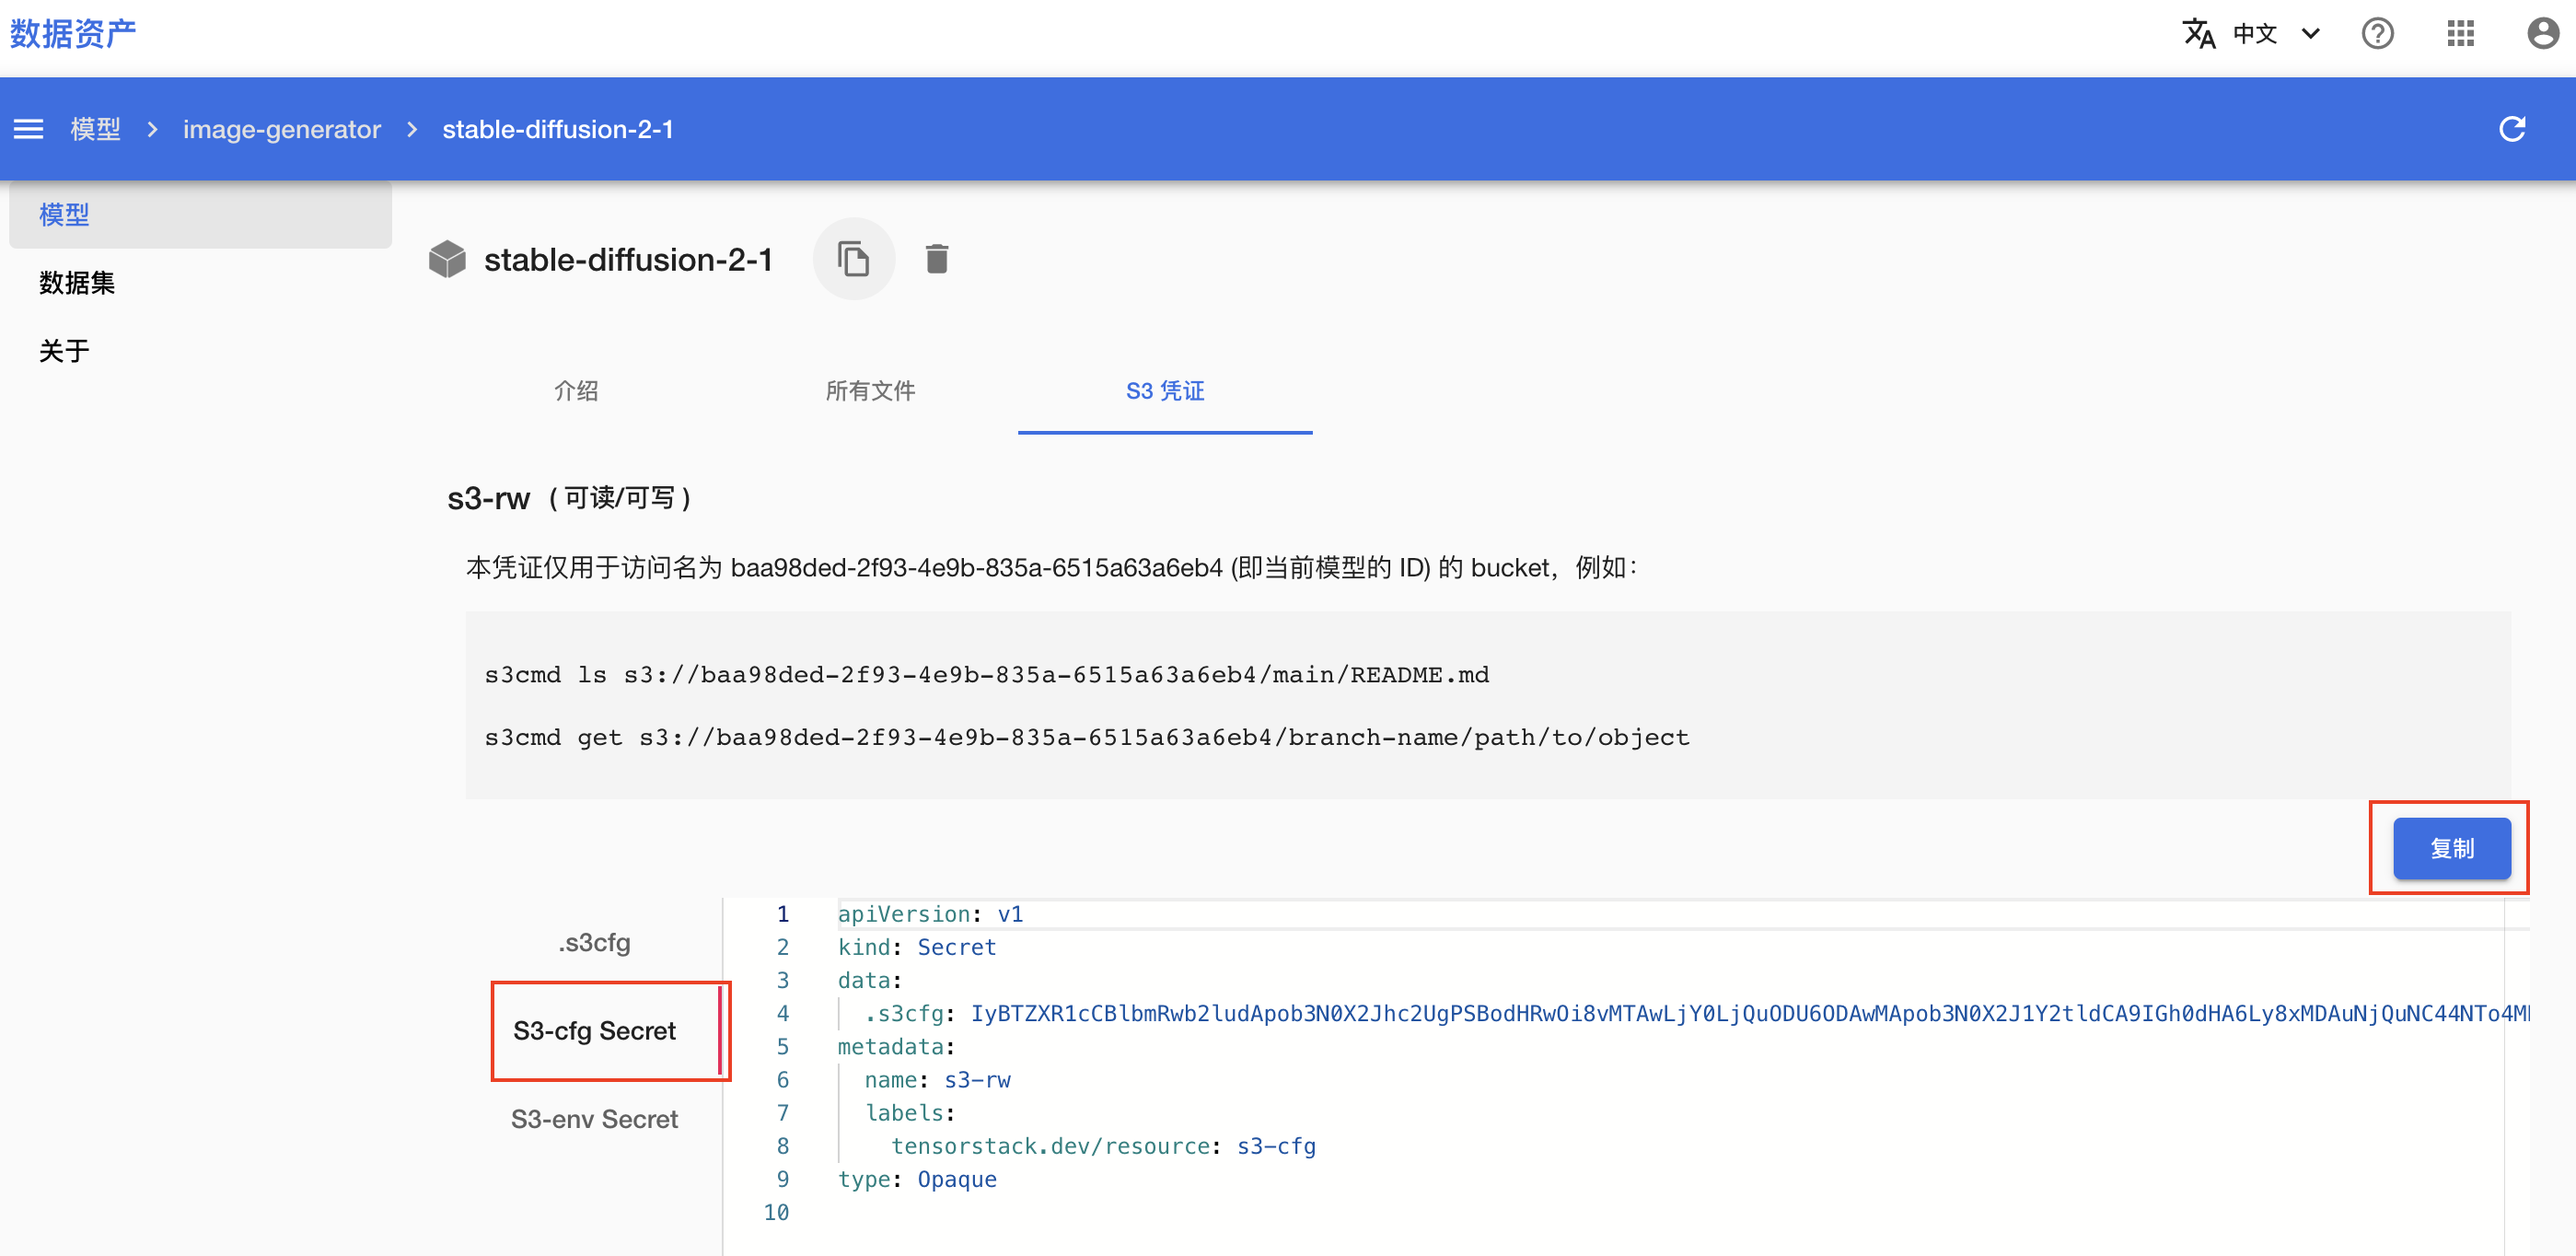Click the kind: Secret code line
Screen dimensions: 2576x1256
pyautogui.click(x=917, y=947)
